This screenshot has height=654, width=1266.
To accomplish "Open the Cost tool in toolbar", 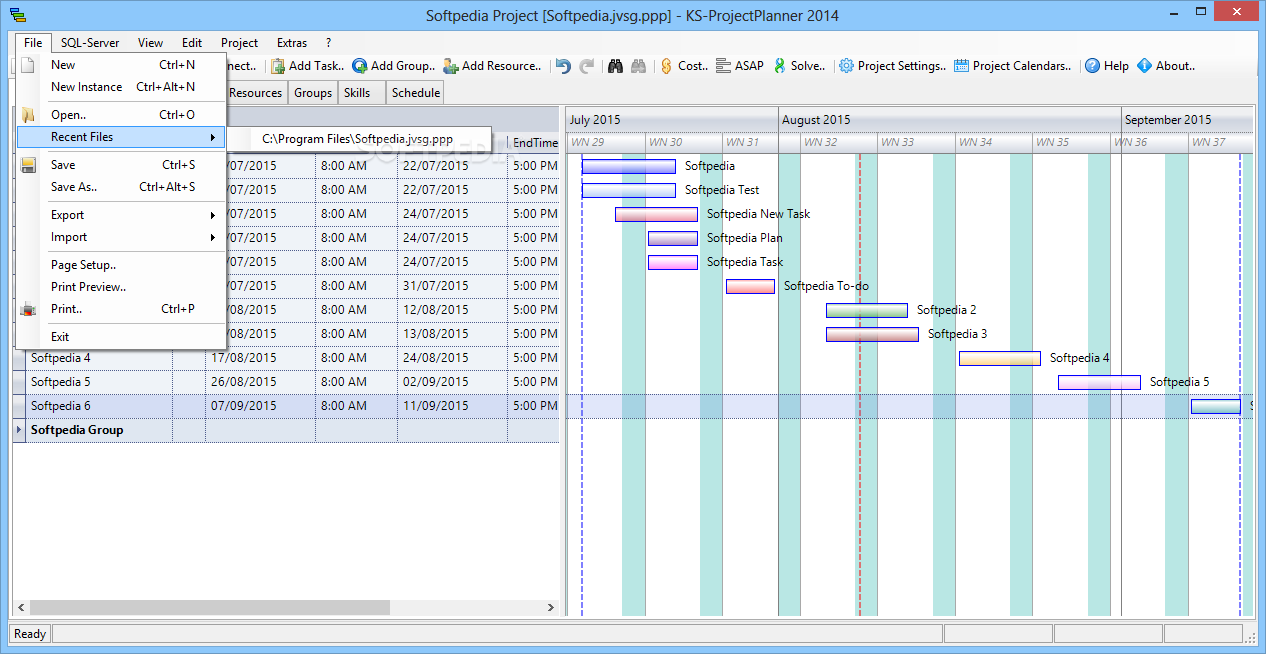I will [x=684, y=66].
